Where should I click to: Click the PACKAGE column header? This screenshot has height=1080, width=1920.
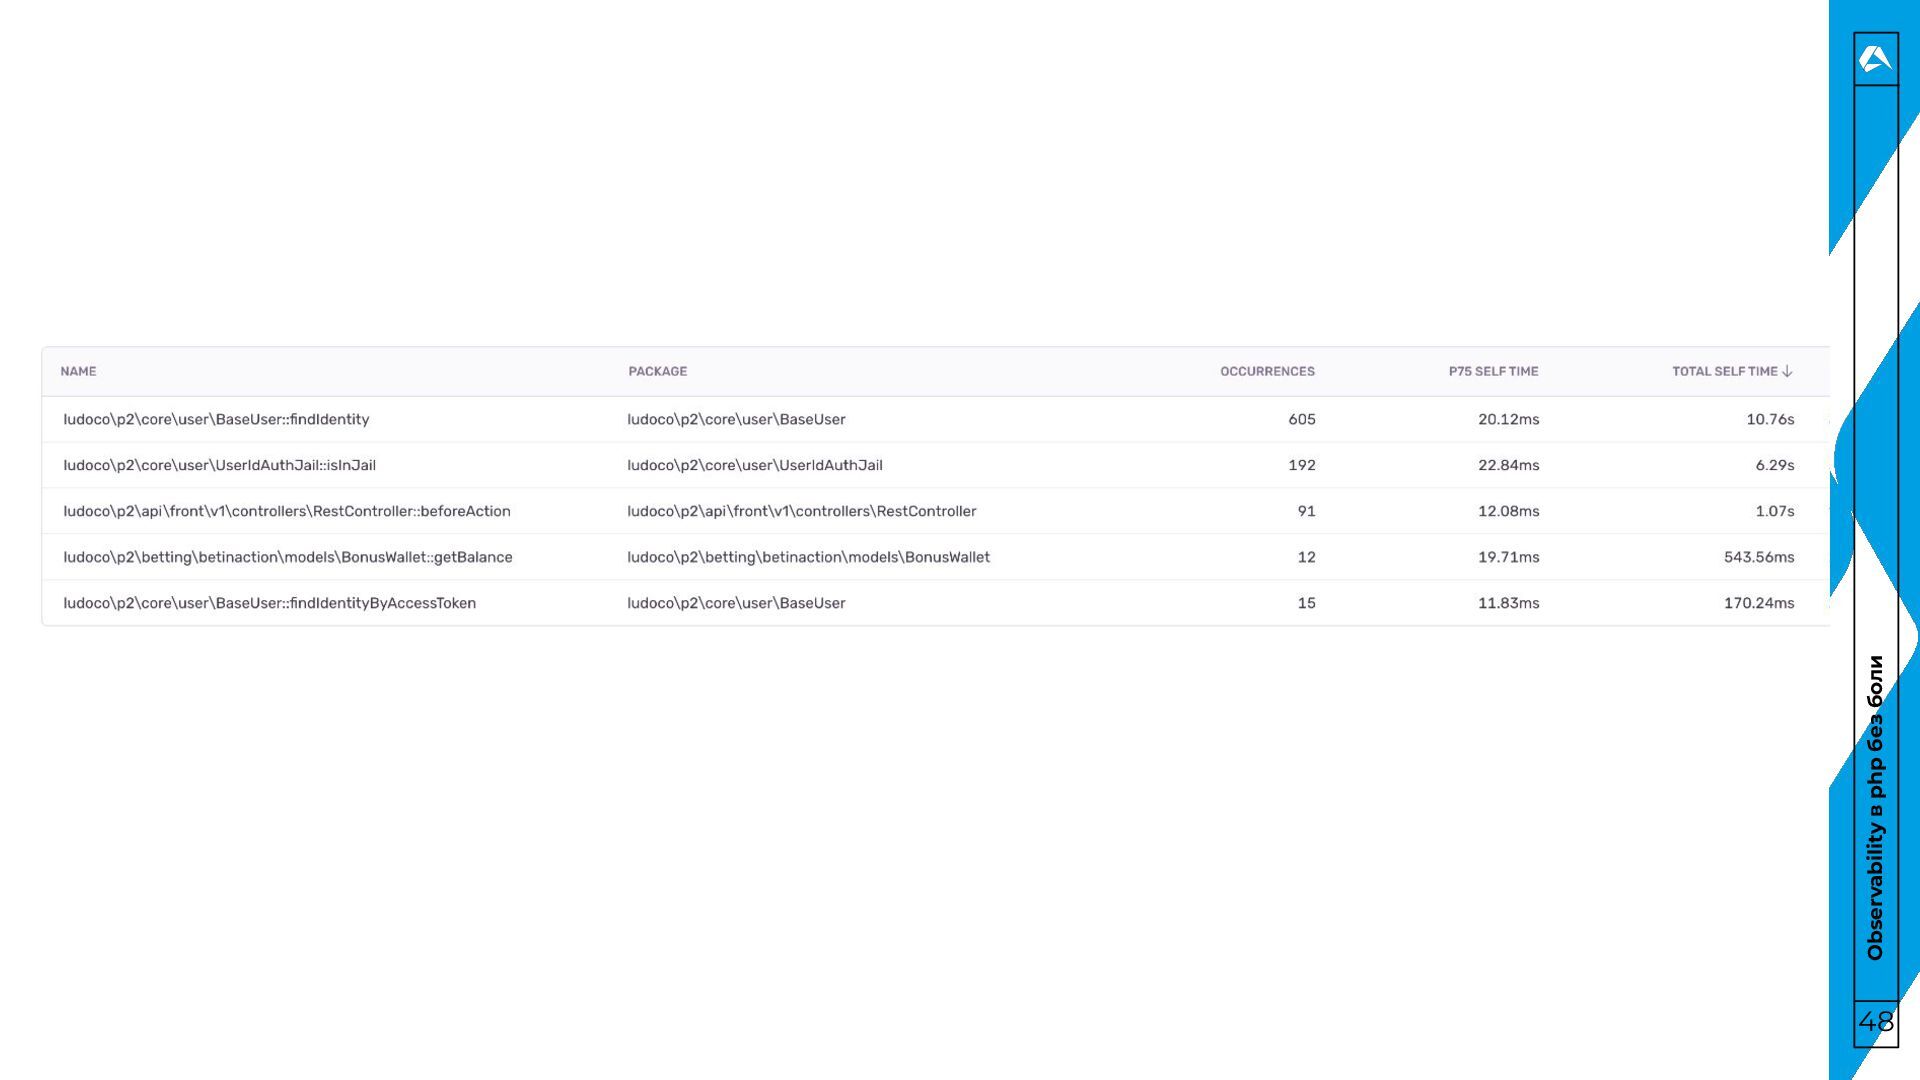click(657, 371)
